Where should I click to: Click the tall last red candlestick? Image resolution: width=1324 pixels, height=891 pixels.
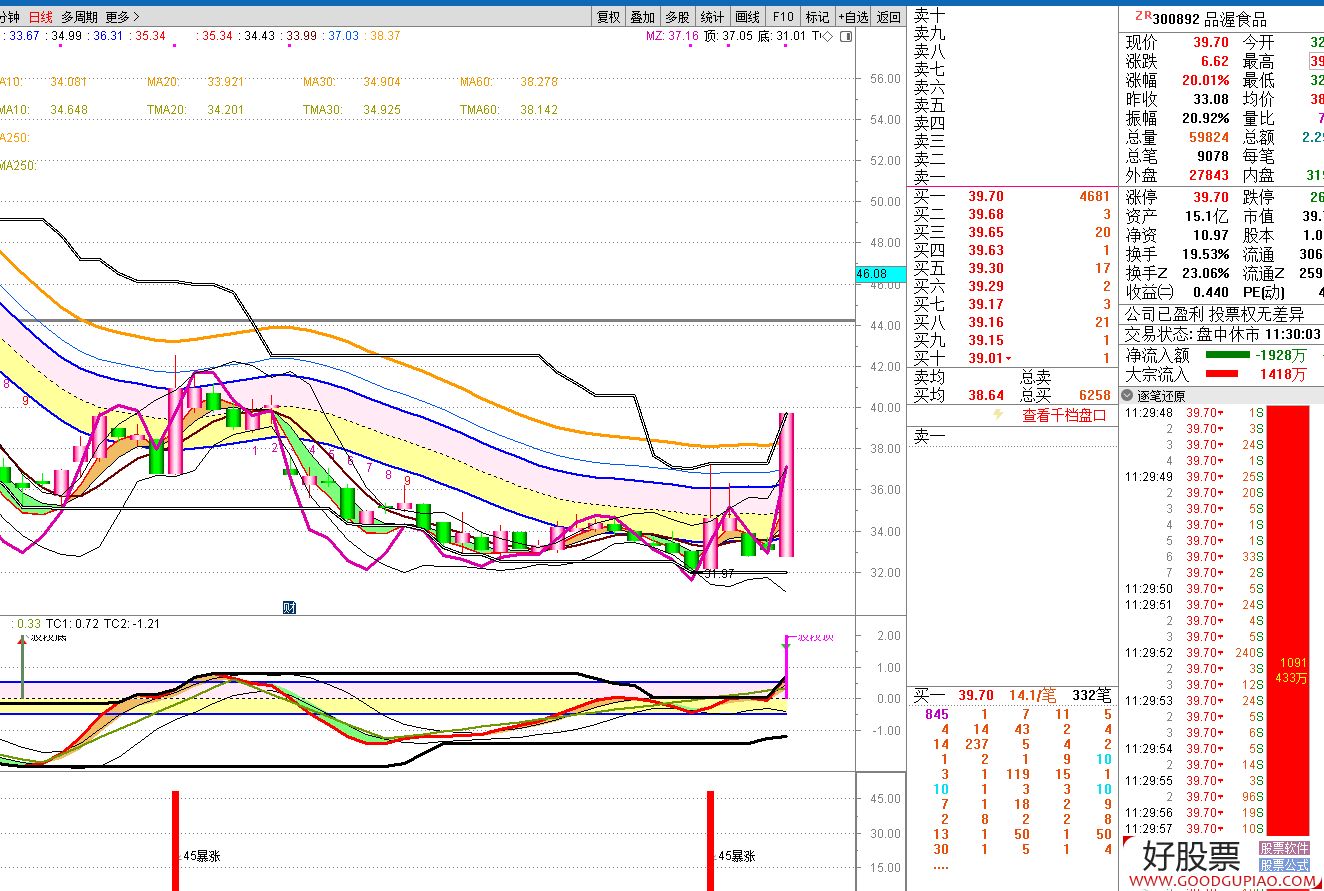pyautogui.click(x=786, y=484)
